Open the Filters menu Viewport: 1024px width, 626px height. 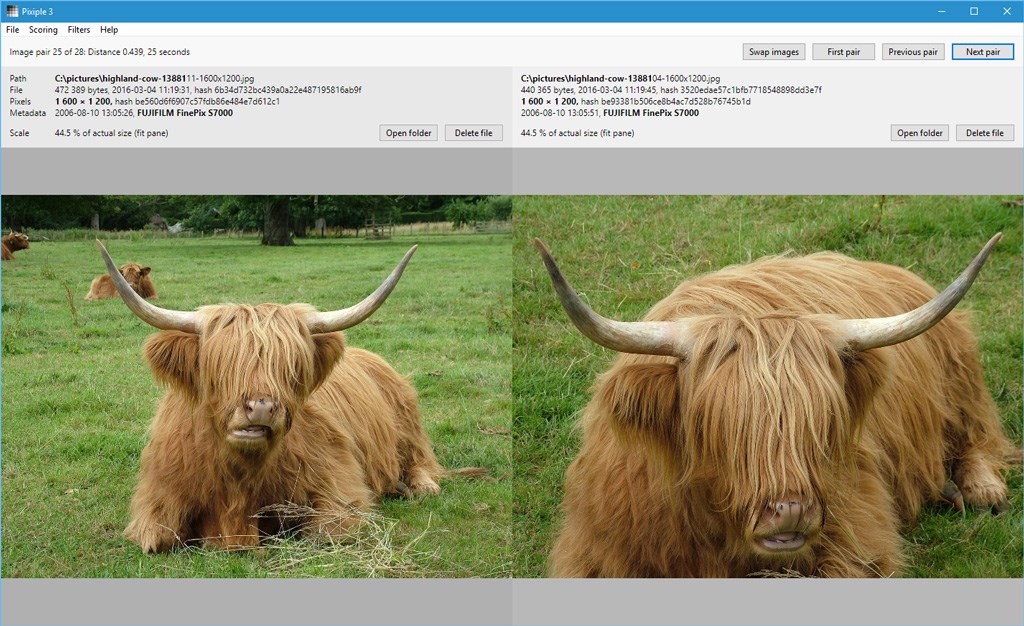79,29
